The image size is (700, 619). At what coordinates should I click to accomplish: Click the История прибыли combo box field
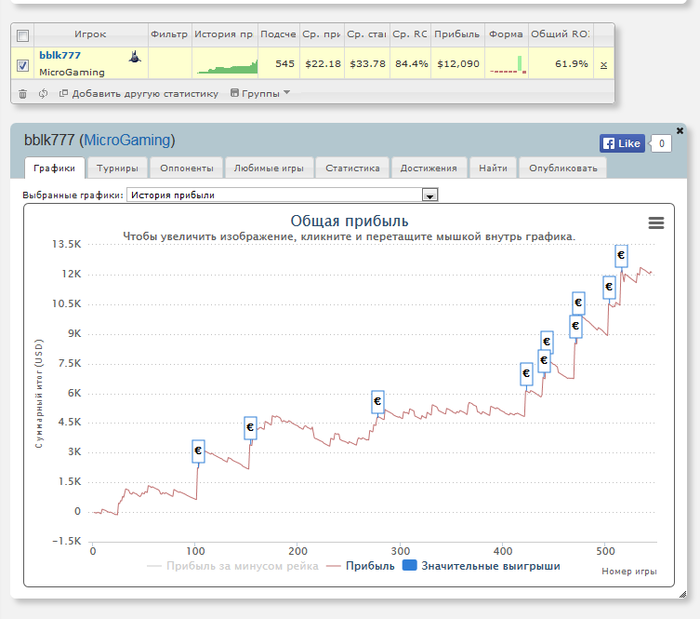click(x=282, y=195)
